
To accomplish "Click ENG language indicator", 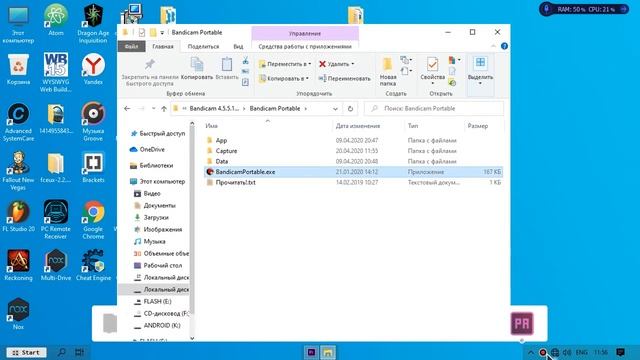I will pyautogui.click(x=582, y=352).
